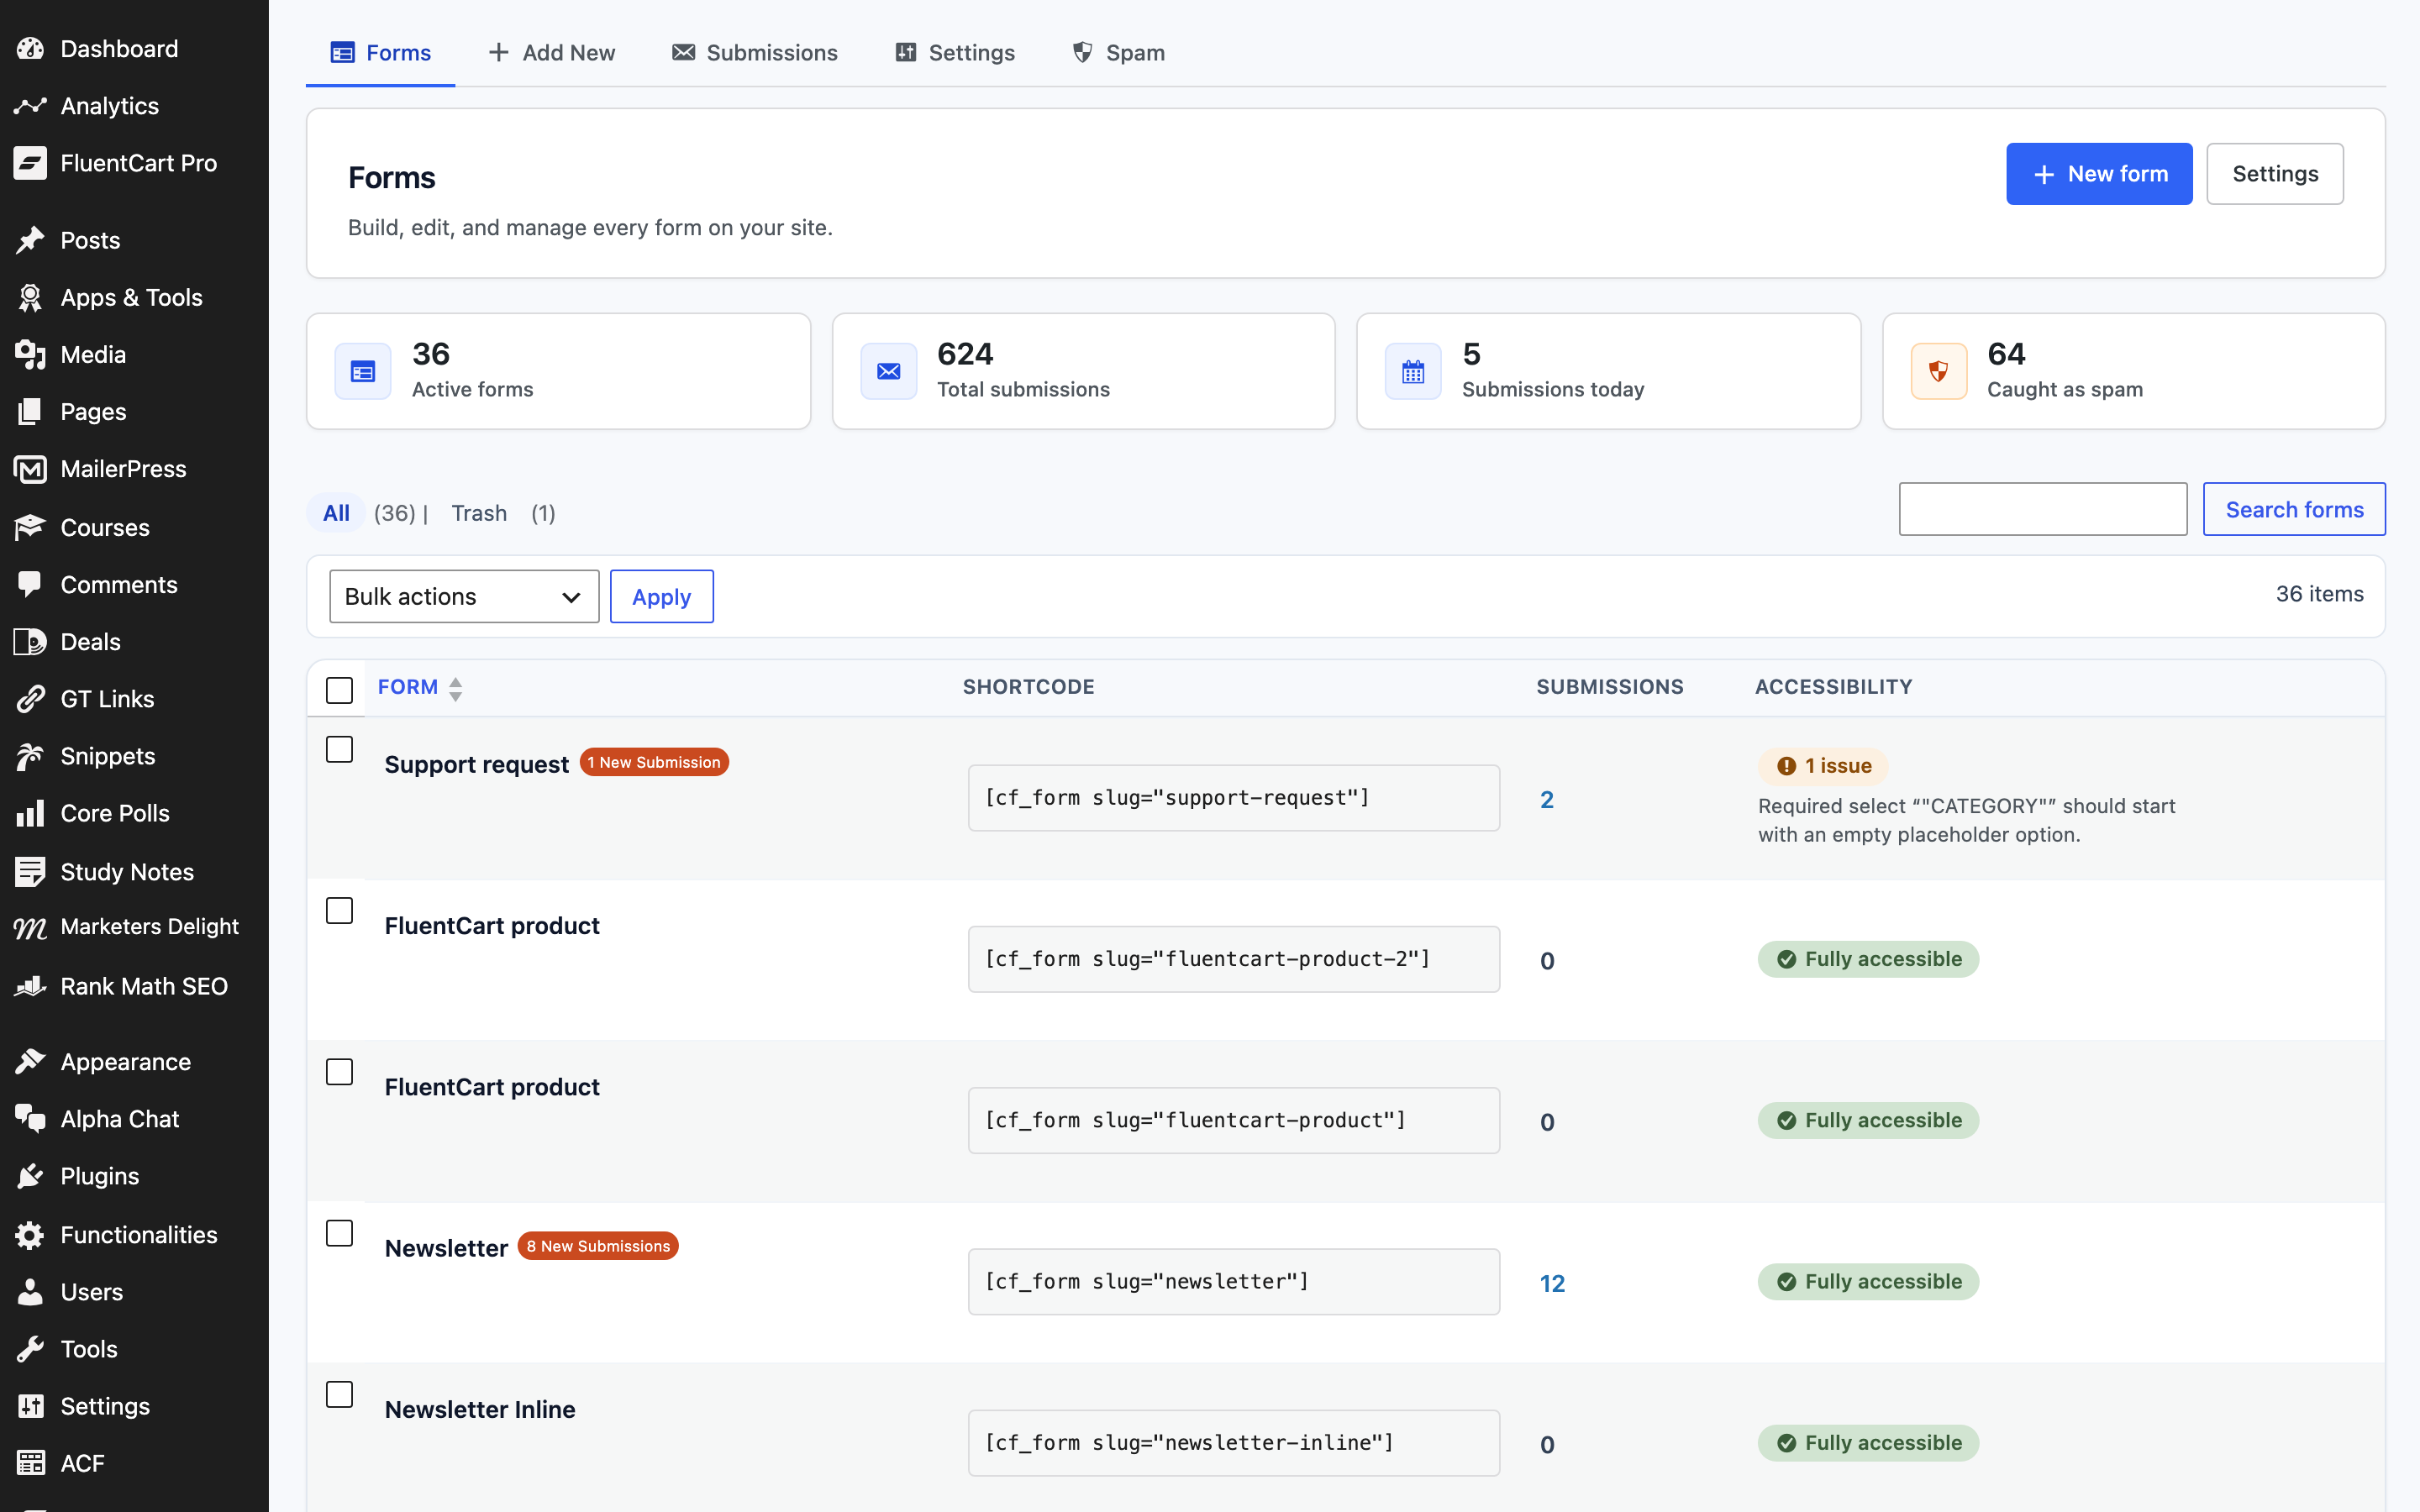Click the newsletter-inline shortcode field
The height and width of the screenshot is (1512, 2420).
(x=1234, y=1443)
